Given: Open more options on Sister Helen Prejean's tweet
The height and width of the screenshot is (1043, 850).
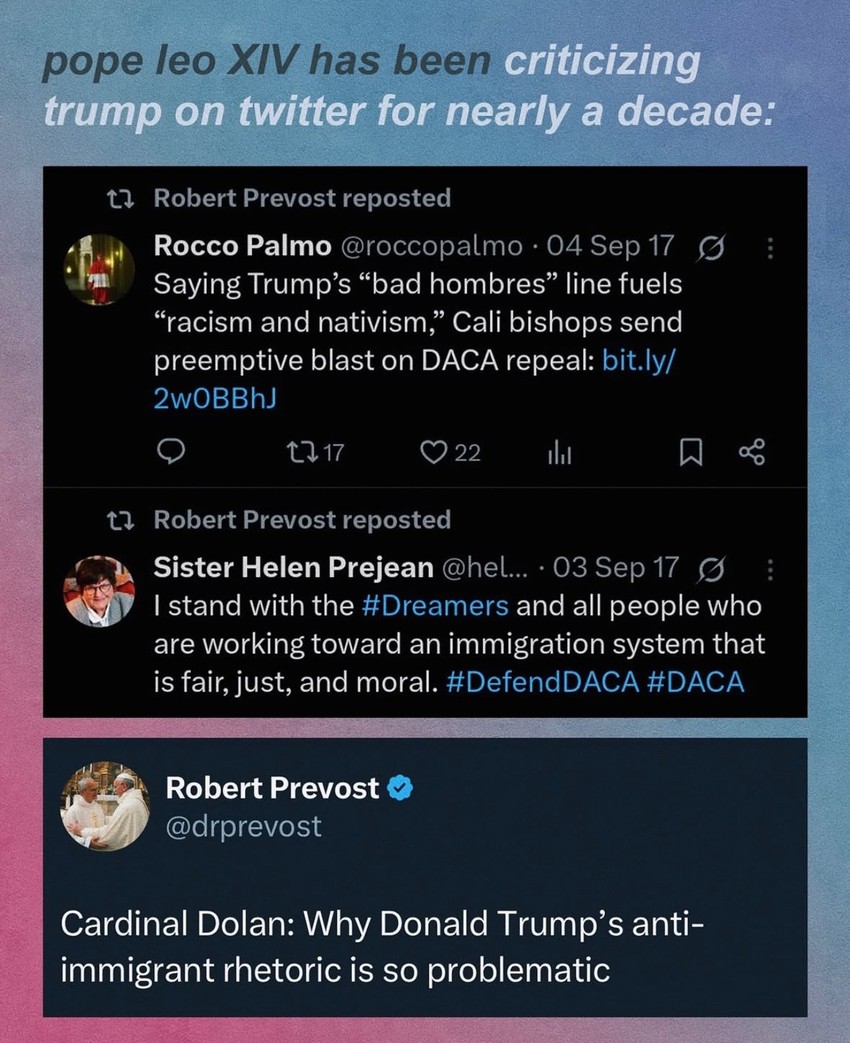Looking at the screenshot, I should pyautogui.click(x=770, y=568).
